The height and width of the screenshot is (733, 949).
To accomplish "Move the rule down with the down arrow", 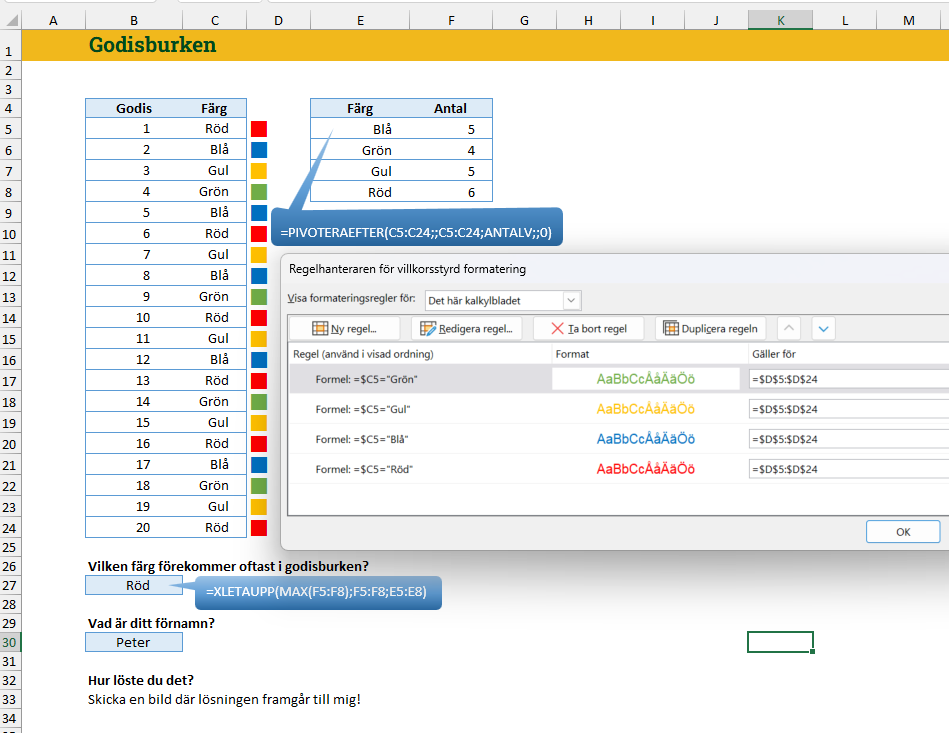I will point(823,329).
